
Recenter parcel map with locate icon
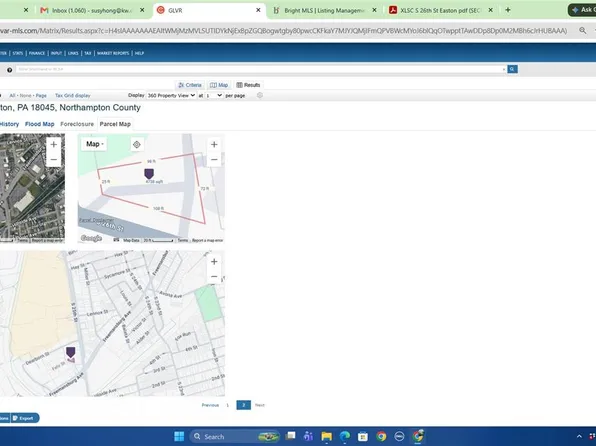pos(137,144)
